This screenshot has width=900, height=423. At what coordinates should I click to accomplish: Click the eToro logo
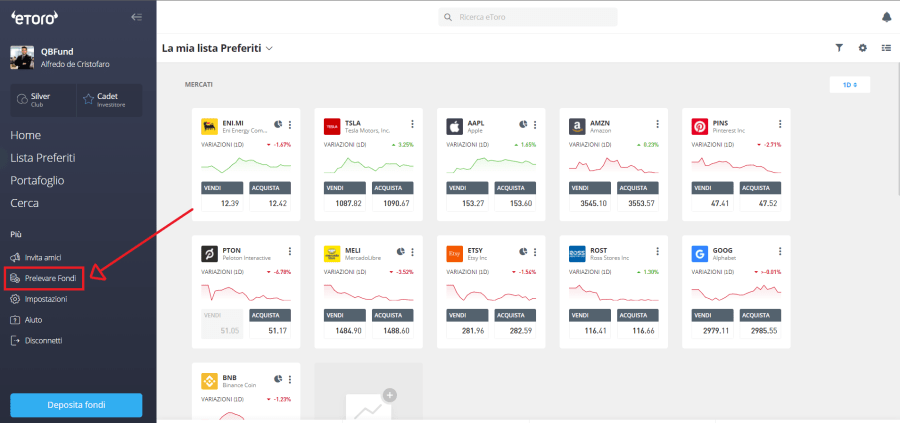pos(34,18)
